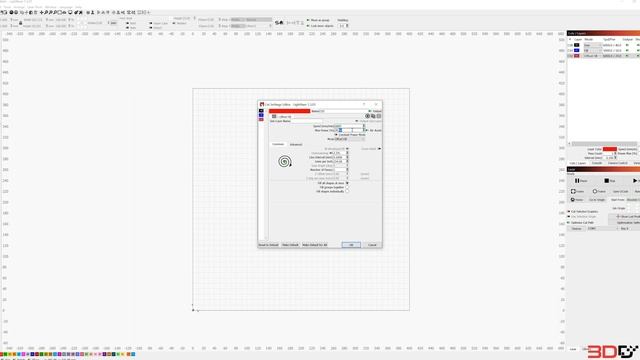Click the red Layer Color swatch in Cuts panel
This screenshot has width=640, height=360.
click(610, 149)
